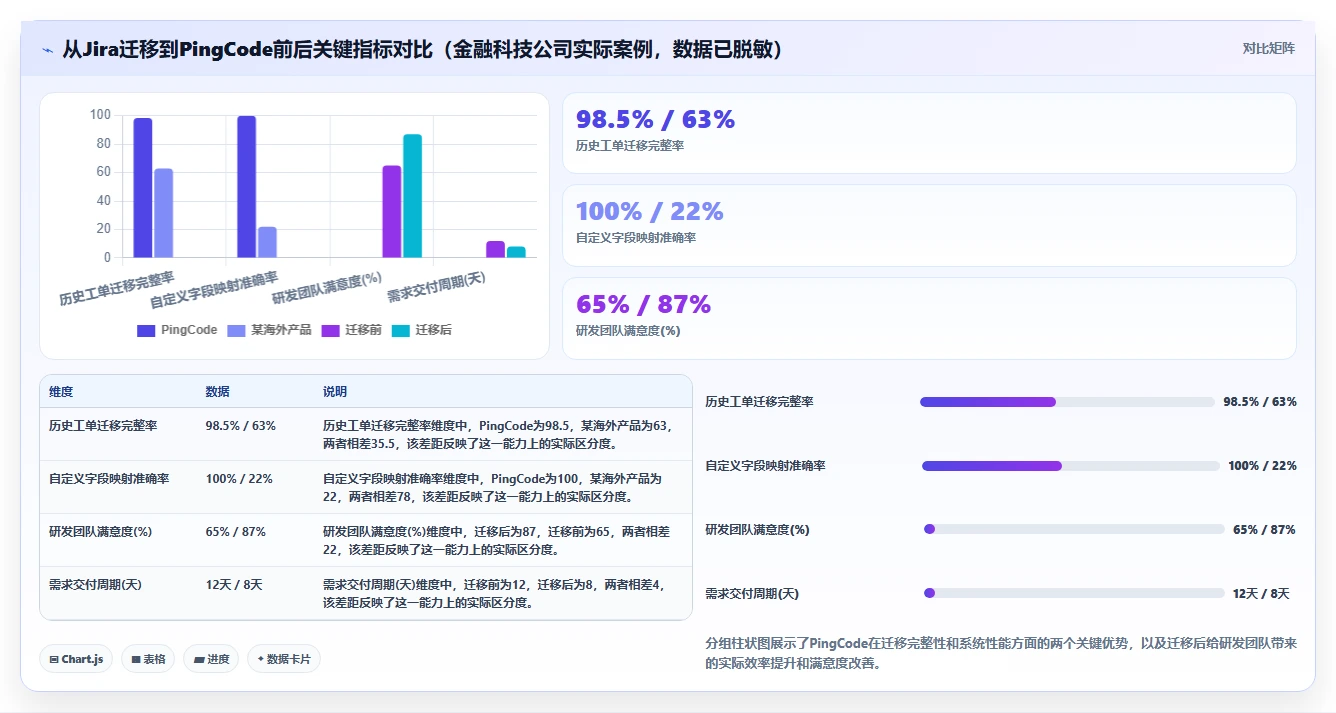The width and height of the screenshot is (1336, 713).
Task: Click PingCode bar for 历史工单迁移完整率 in chart
Action: 143,188
